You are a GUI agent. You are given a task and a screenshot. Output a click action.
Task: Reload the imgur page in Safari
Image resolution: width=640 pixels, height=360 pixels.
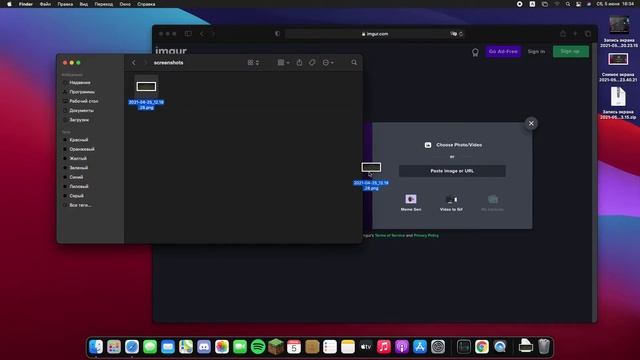(461, 34)
